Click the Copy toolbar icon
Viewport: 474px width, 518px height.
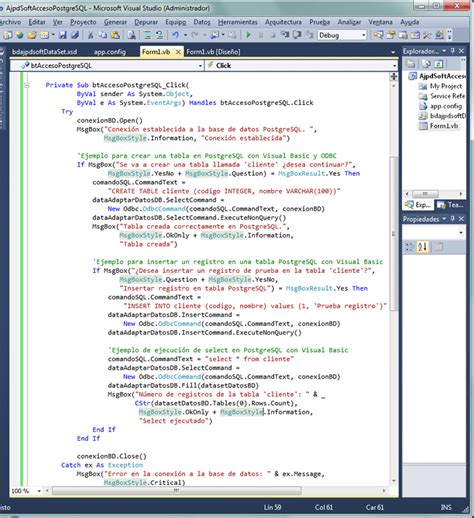103,35
